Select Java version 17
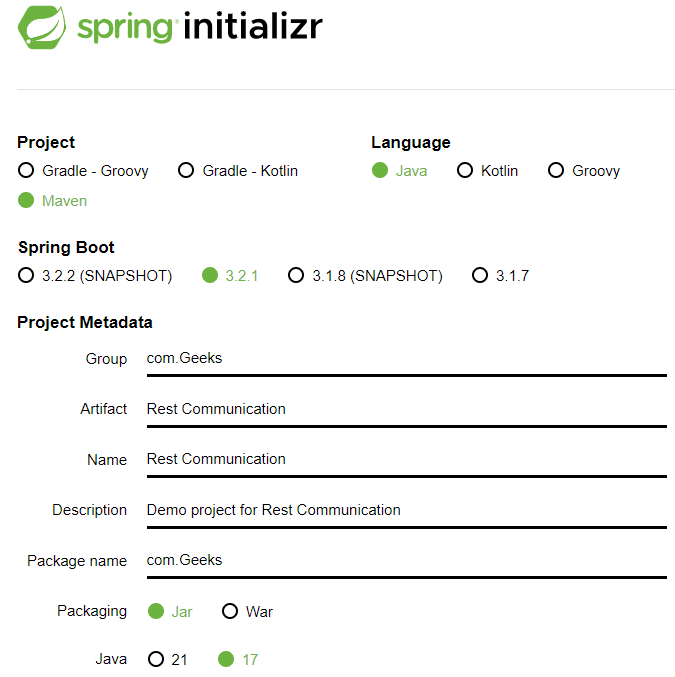The height and width of the screenshot is (677, 675). [226, 659]
